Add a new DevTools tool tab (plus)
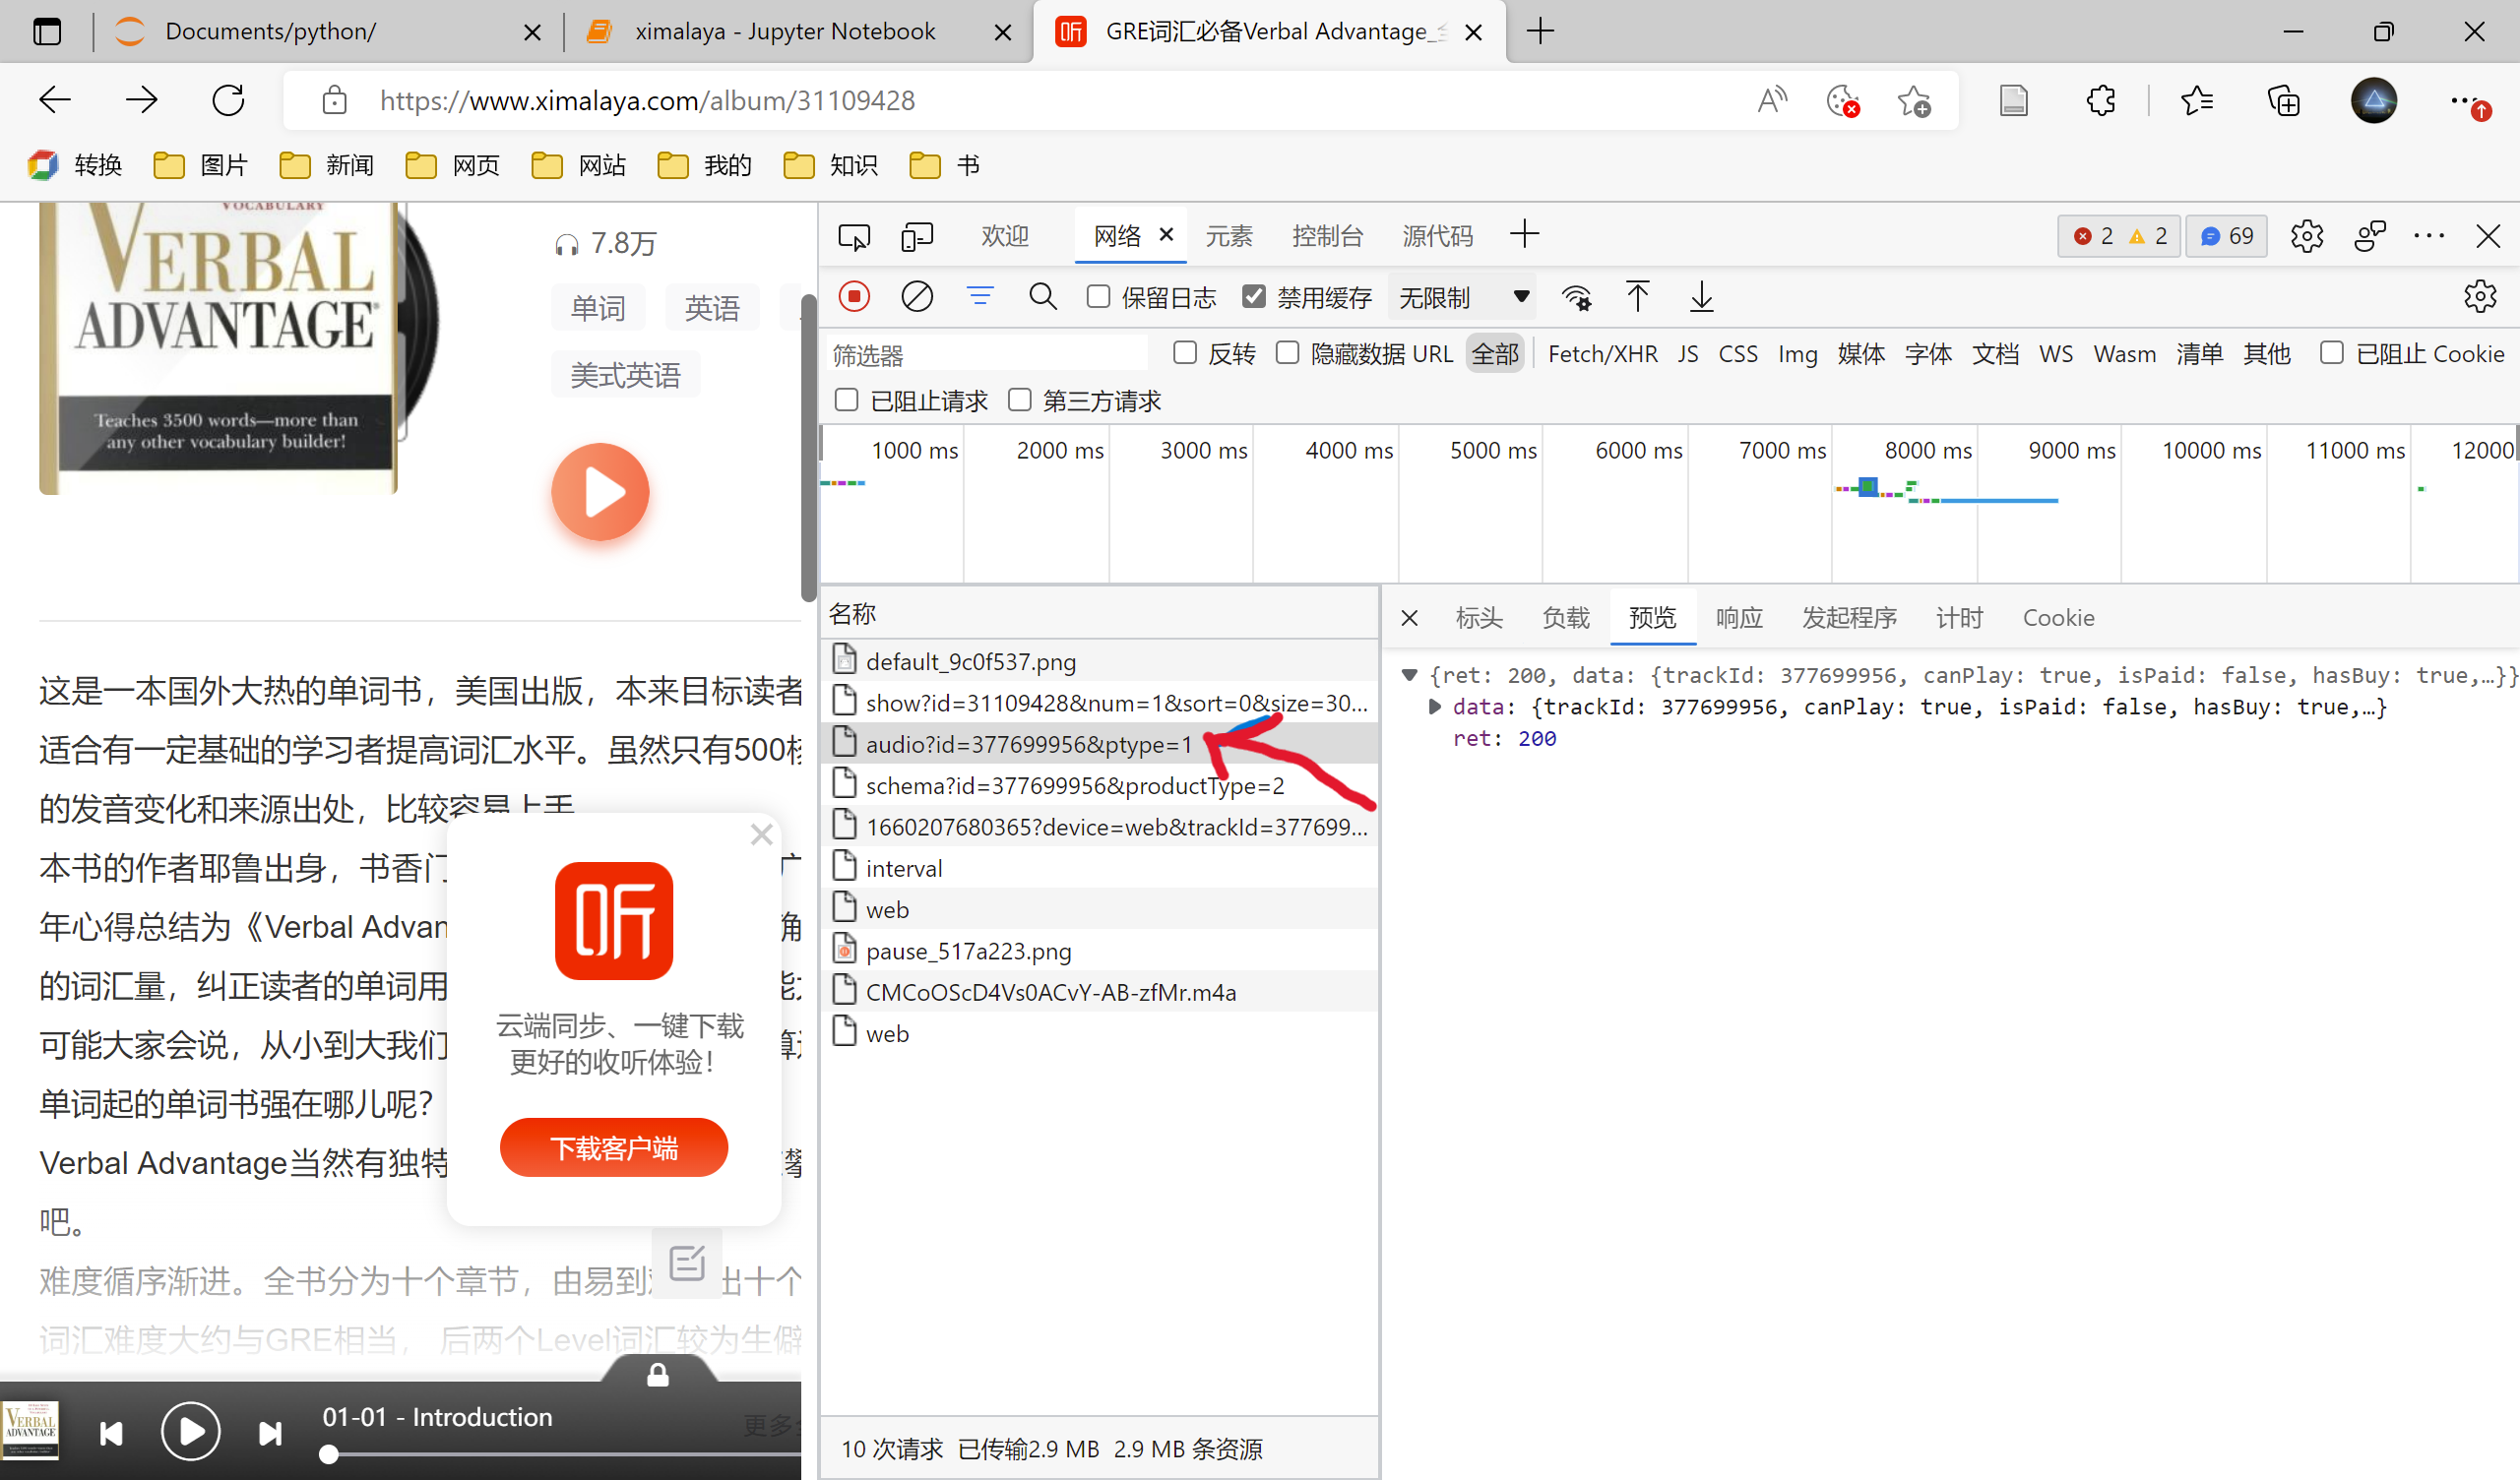 (x=1524, y=235)
